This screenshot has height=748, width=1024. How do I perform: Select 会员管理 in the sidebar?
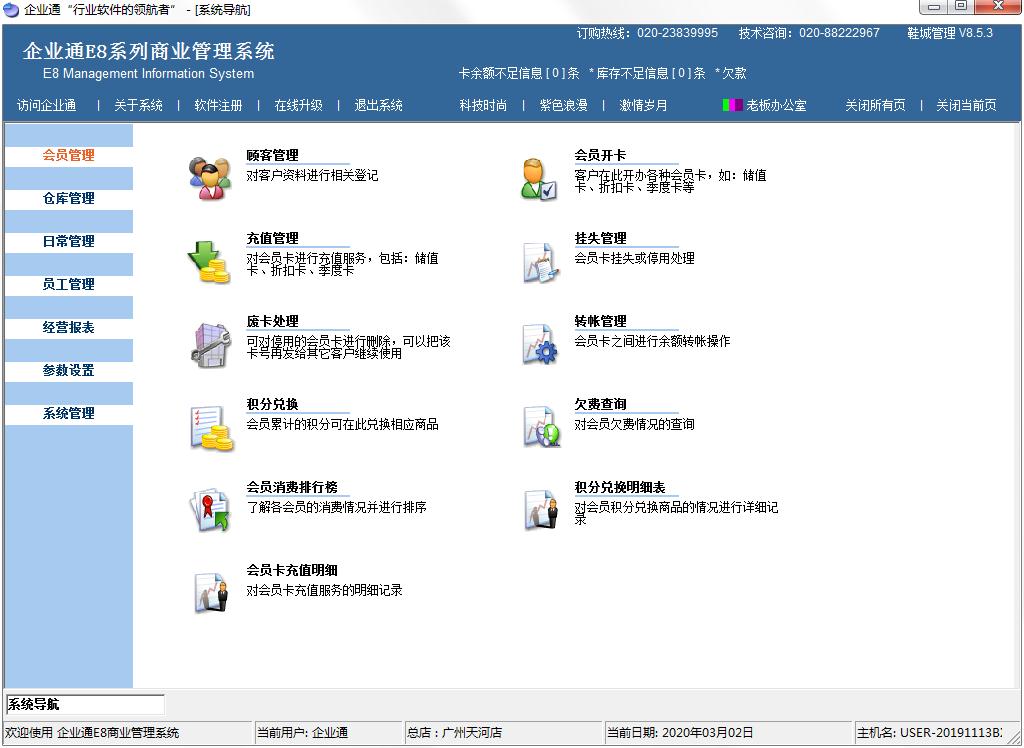click(x=69, y=155)
